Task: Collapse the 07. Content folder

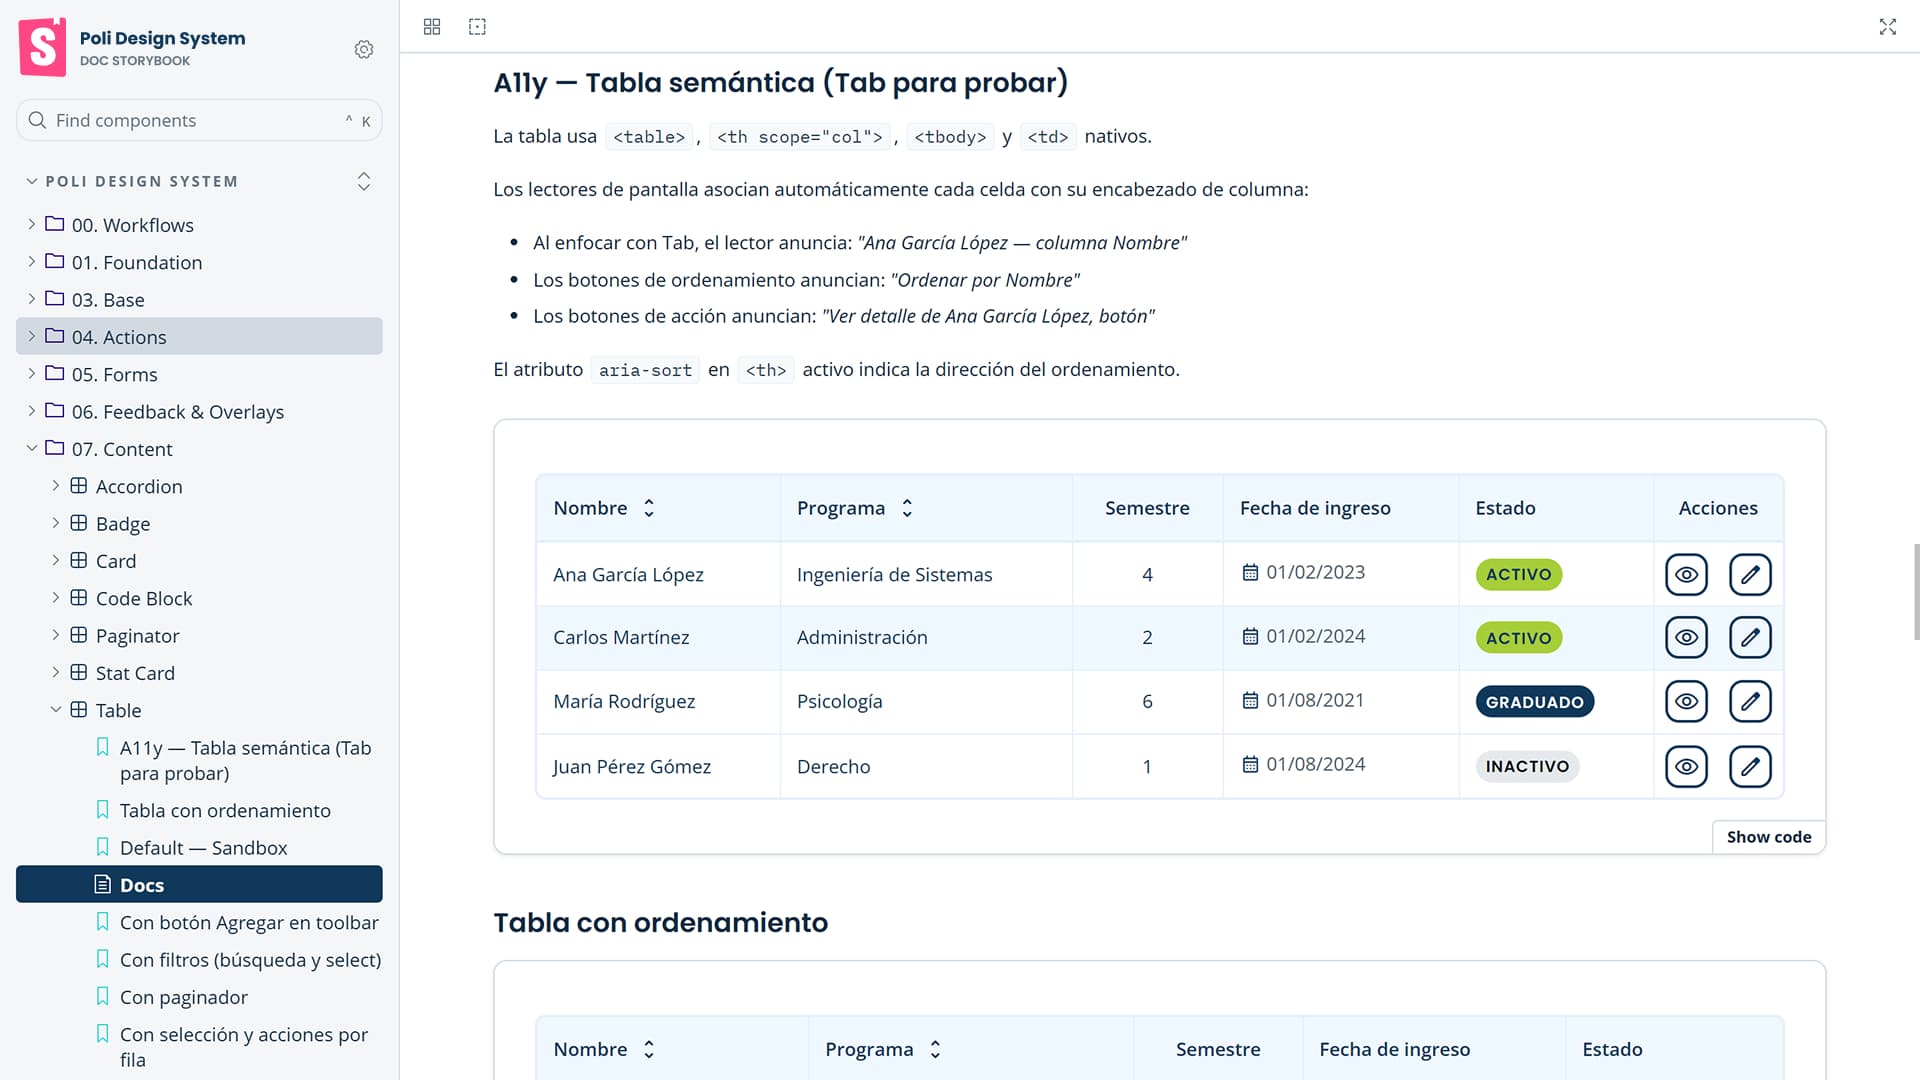Action: [199, 449]
